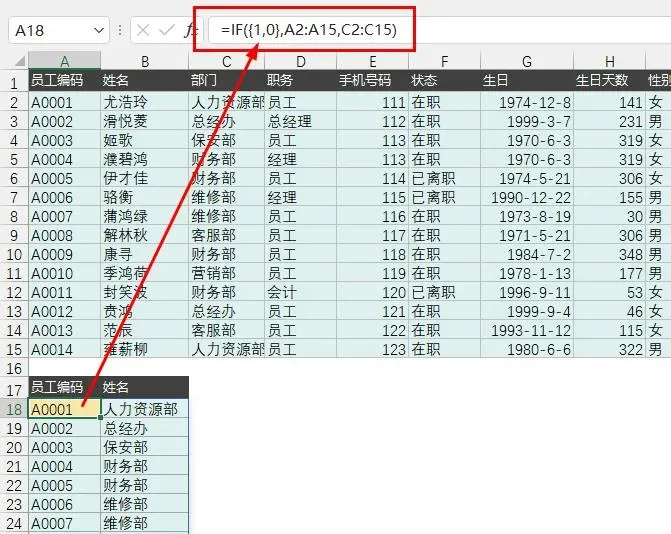Select name cell 骆衡
The width and height of the screenshot is (671, 534).
(145, 197)
